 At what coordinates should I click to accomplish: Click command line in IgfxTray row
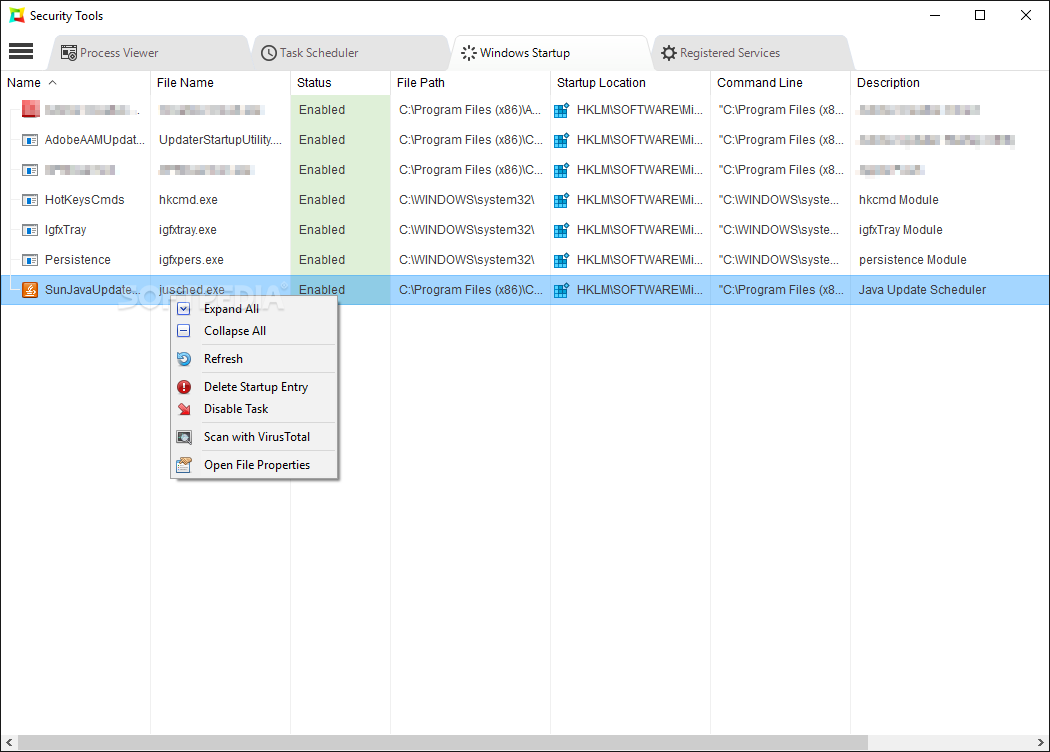pos(778,230)
